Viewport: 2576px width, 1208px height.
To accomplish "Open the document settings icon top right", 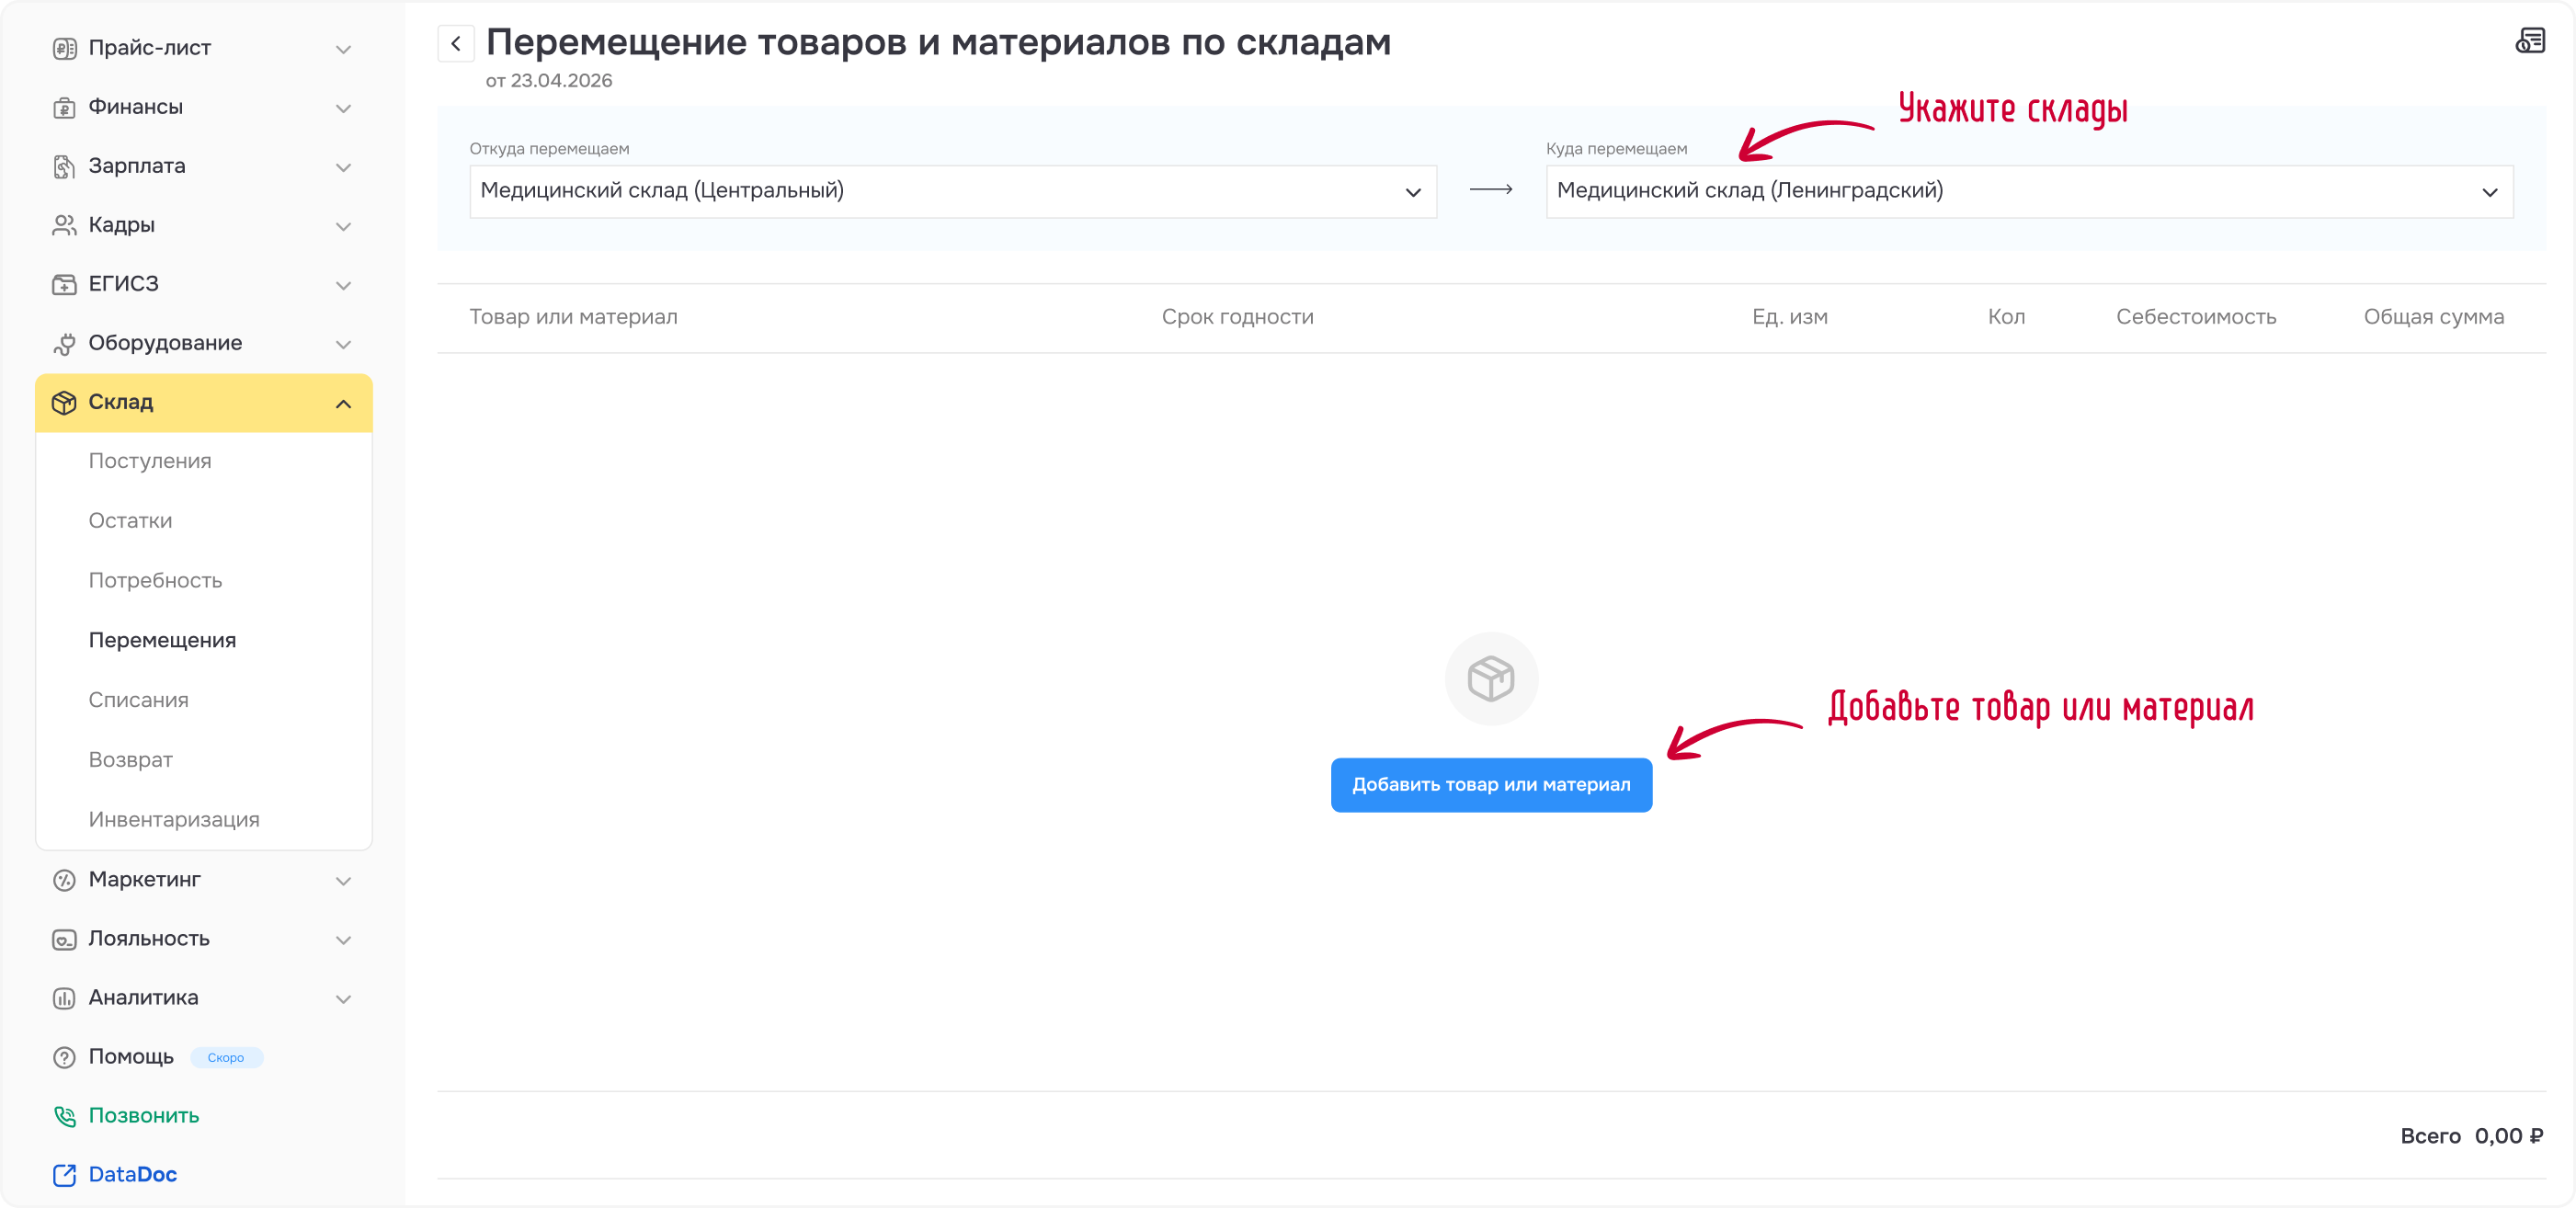I will pyautogui.click(x=2530, y=41).
